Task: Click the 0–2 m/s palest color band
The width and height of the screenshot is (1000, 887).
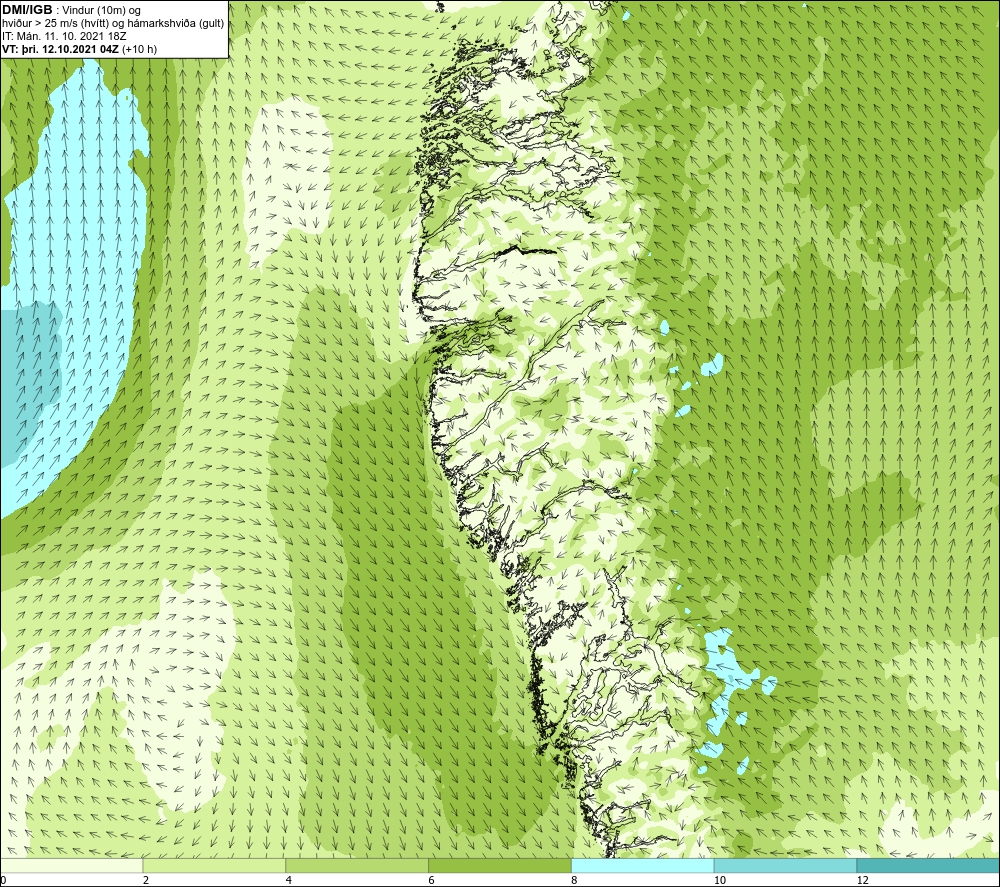Action: click(71, 865)
